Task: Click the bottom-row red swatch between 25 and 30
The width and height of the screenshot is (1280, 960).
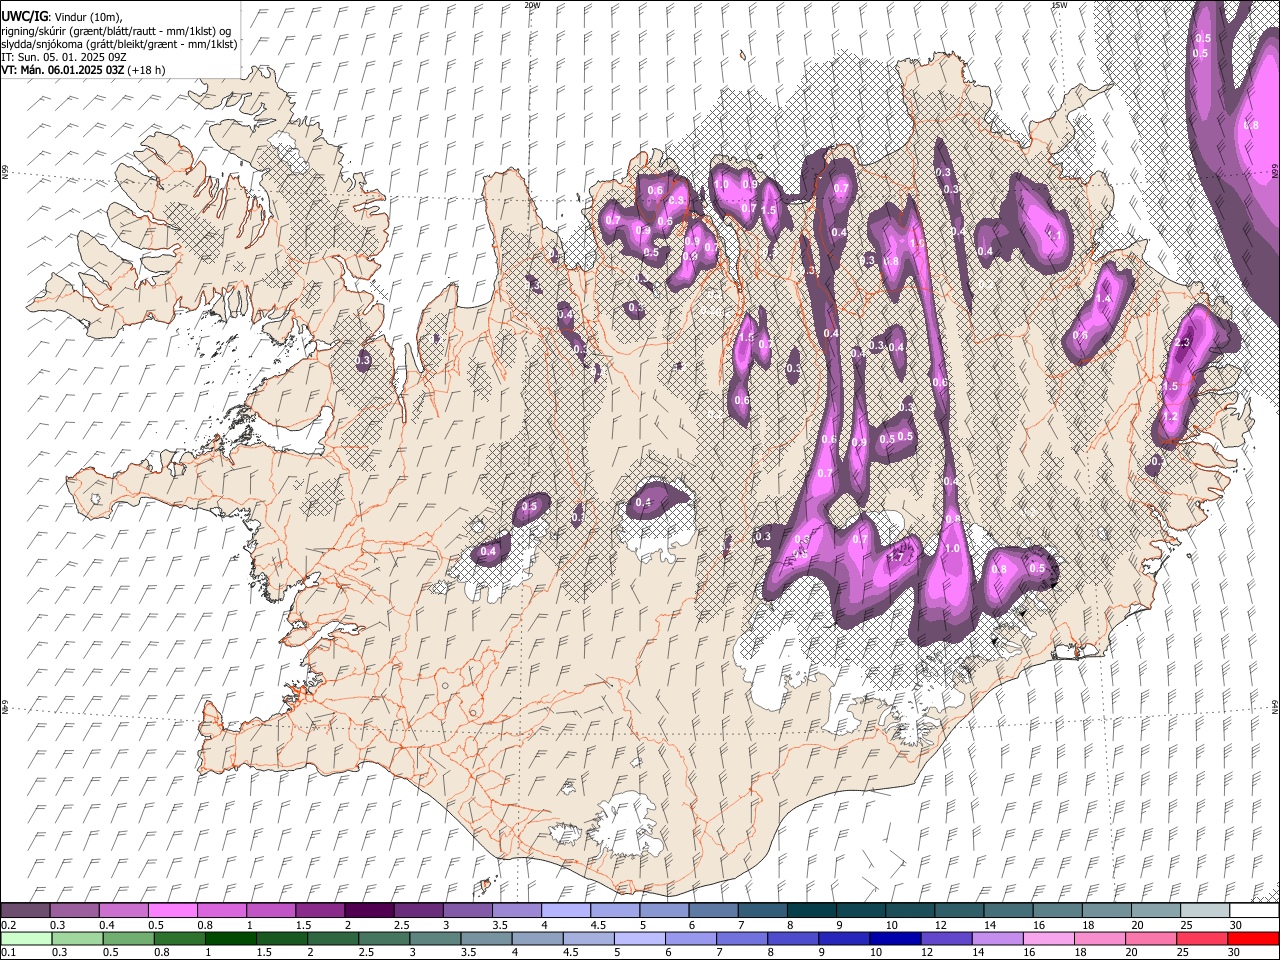Action: click(1204, 939)
